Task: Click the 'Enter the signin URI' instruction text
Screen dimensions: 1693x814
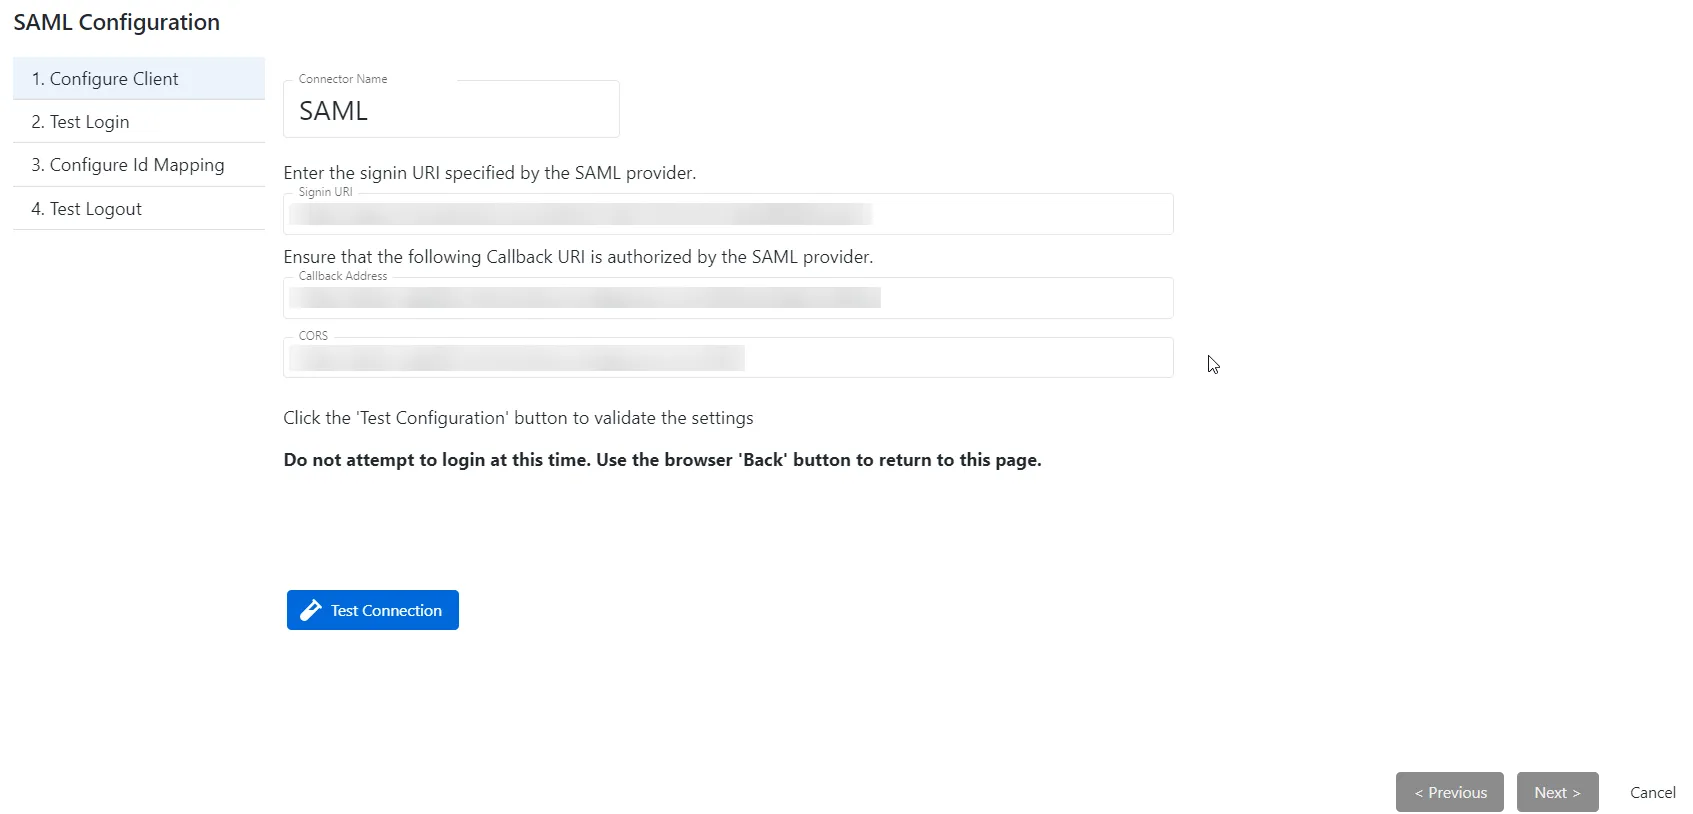Action: [490, 173]
